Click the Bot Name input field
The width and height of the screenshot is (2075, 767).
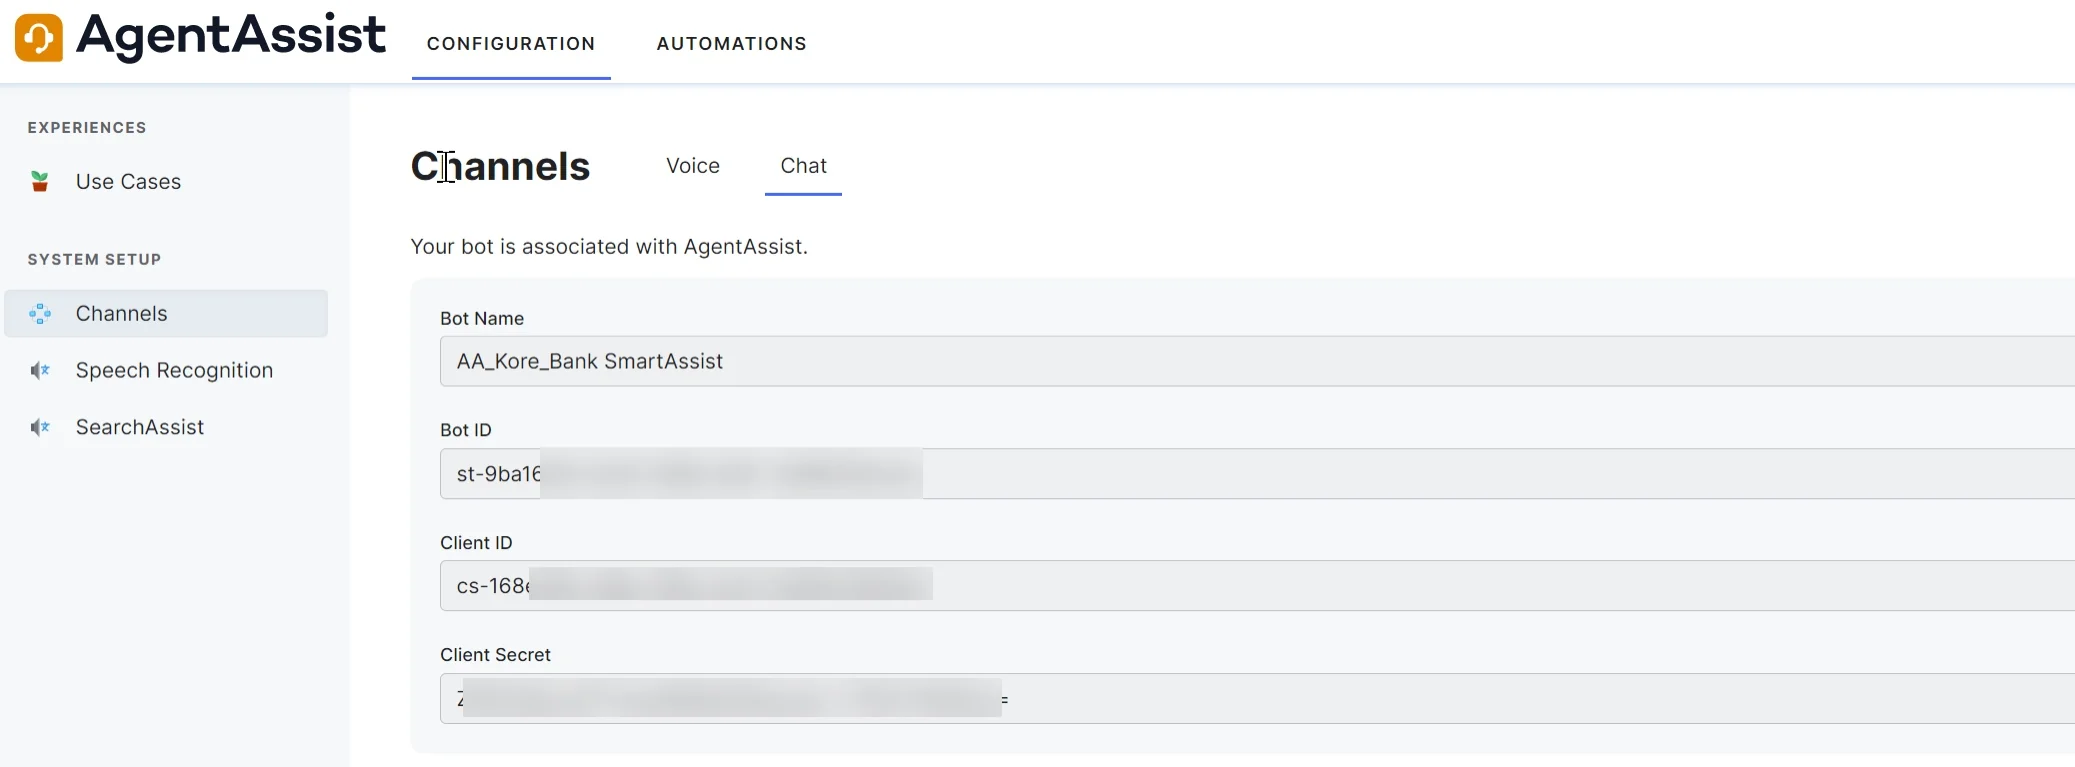pyautogui.click(x=1257, y=362)
